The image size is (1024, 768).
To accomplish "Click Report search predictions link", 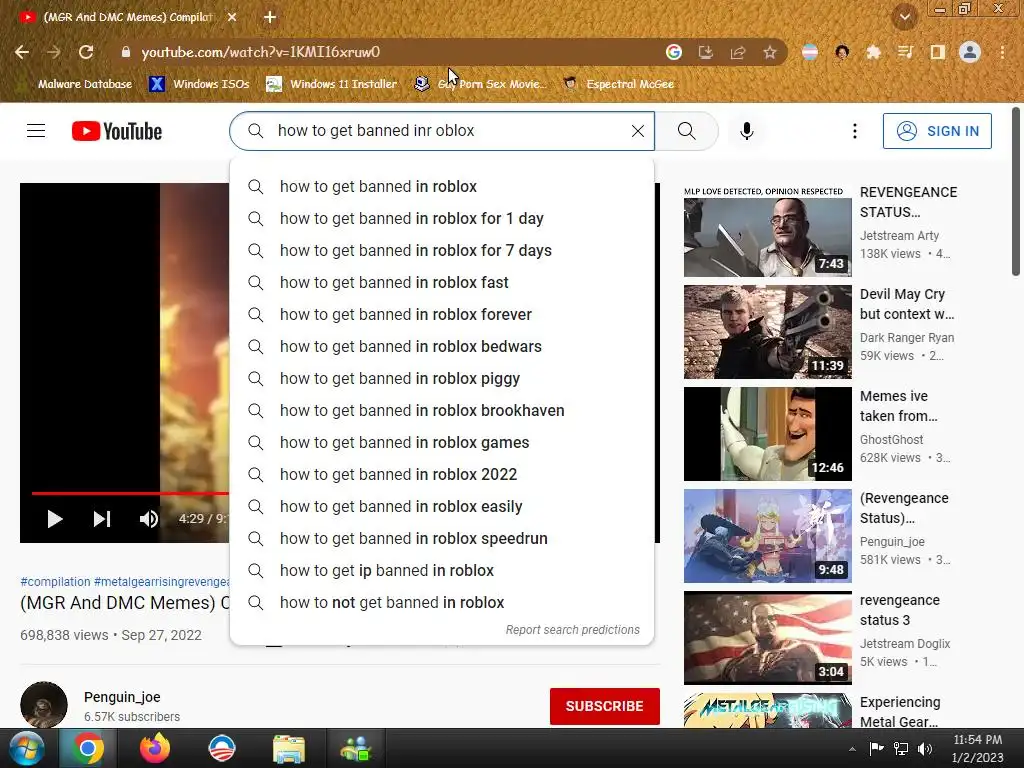I will 573,630.
